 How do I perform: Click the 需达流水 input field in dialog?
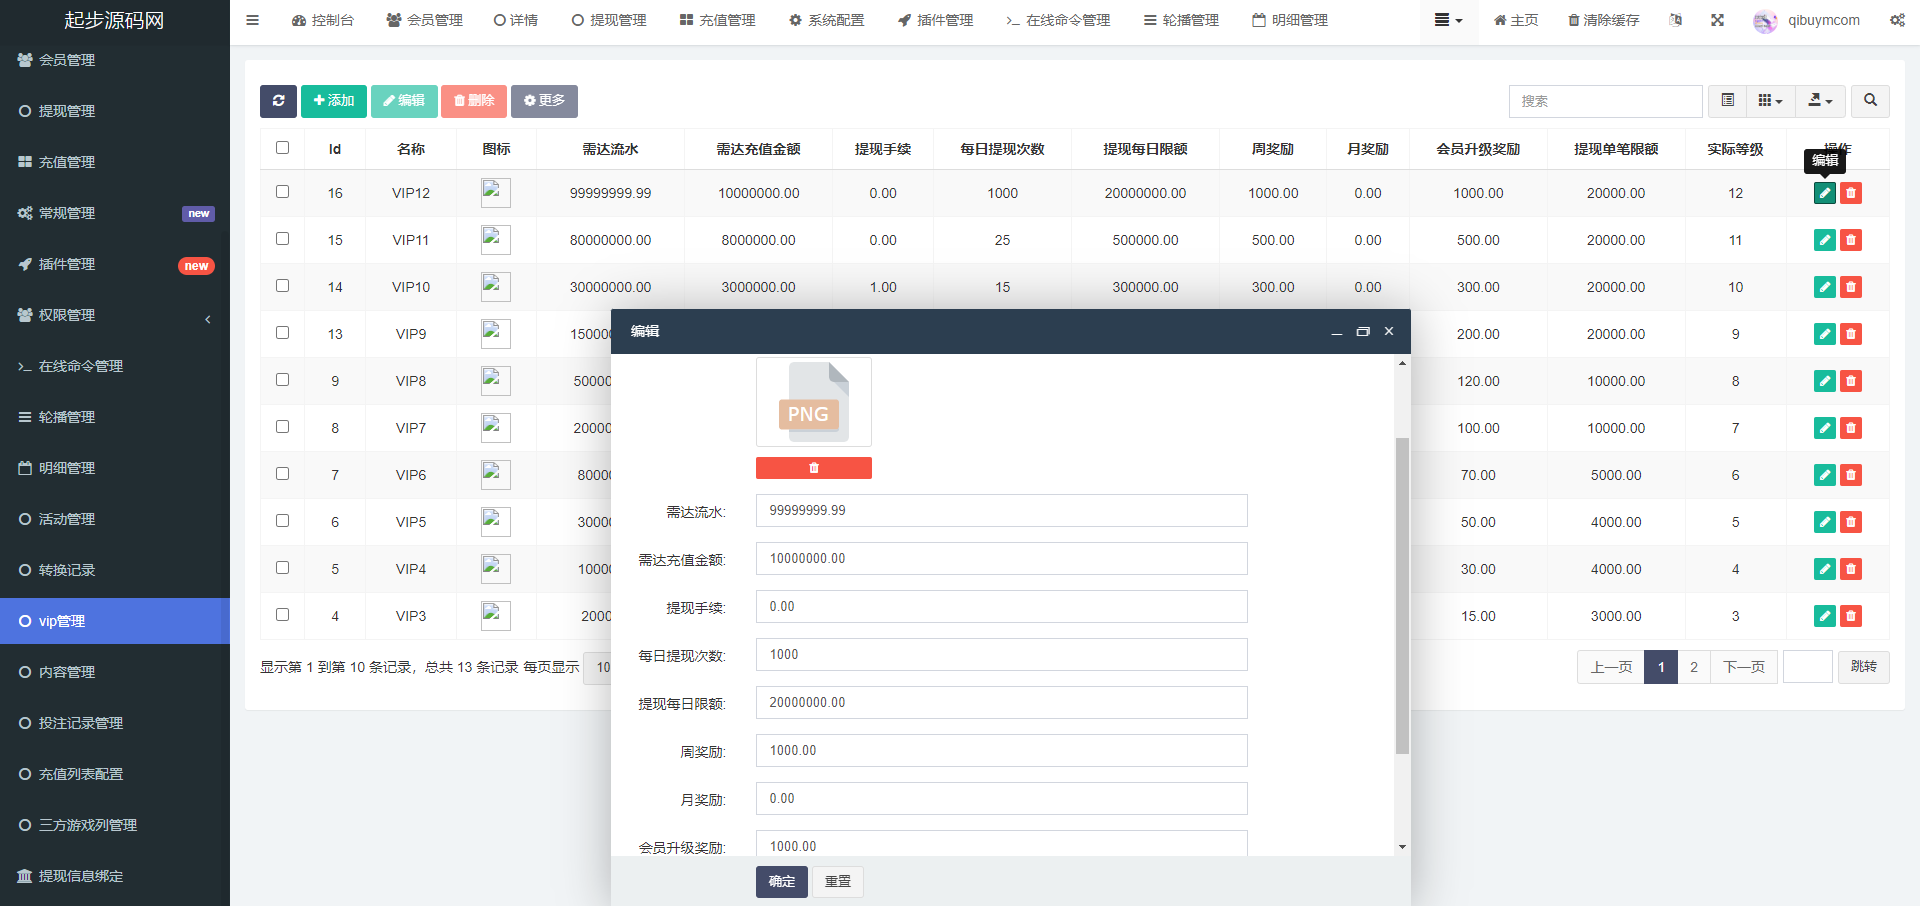point(1001,510)
